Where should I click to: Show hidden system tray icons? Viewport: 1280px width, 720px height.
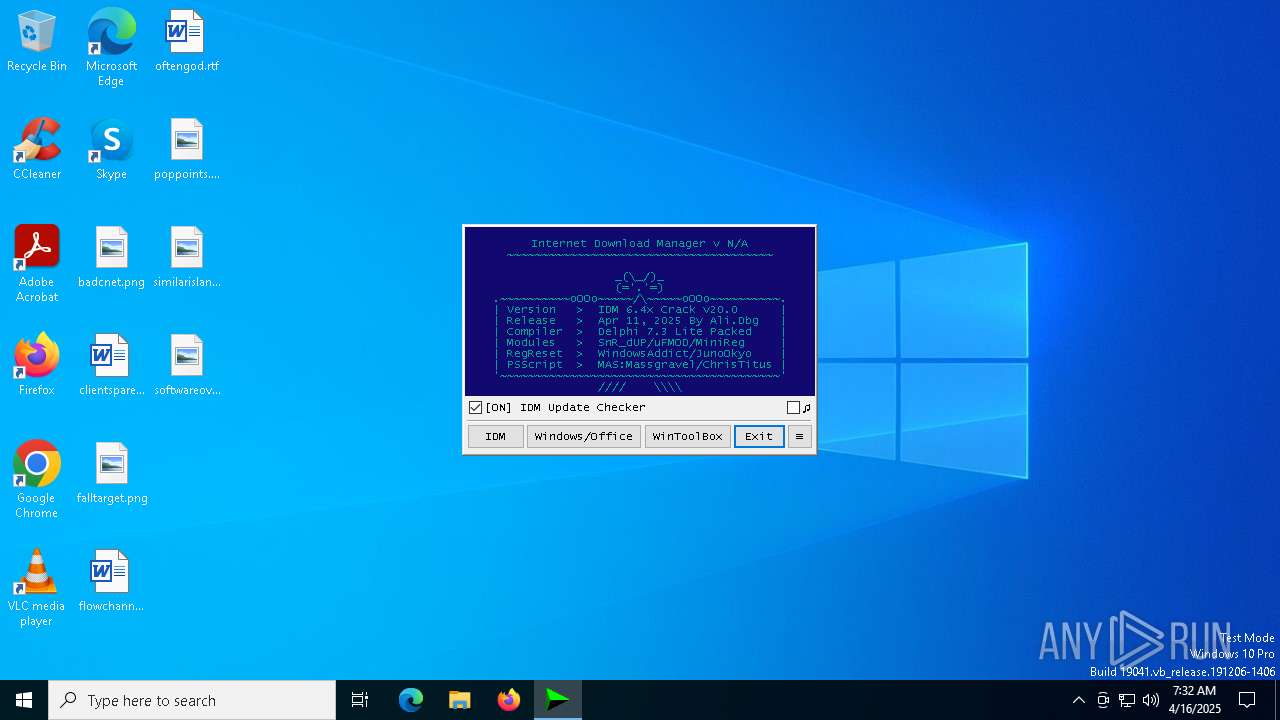click(x=1078, y=700)
